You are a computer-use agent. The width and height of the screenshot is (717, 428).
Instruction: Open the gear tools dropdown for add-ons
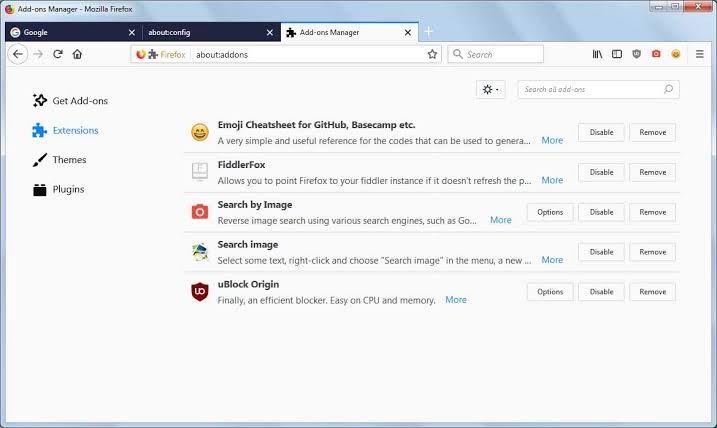pos(491,89)
